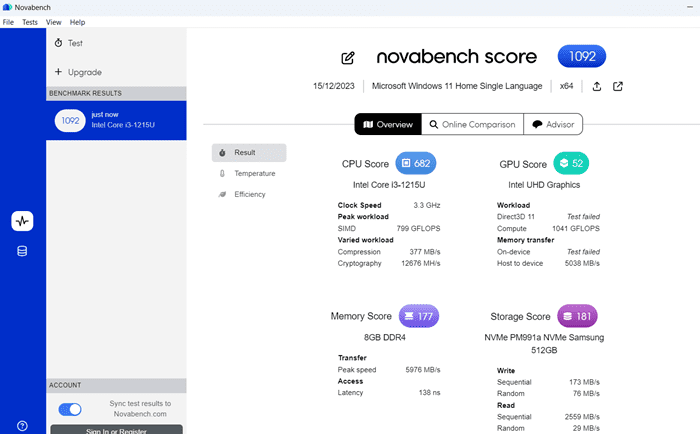Click the upload/share result icon
700x434 pixels.
(596, 86)
